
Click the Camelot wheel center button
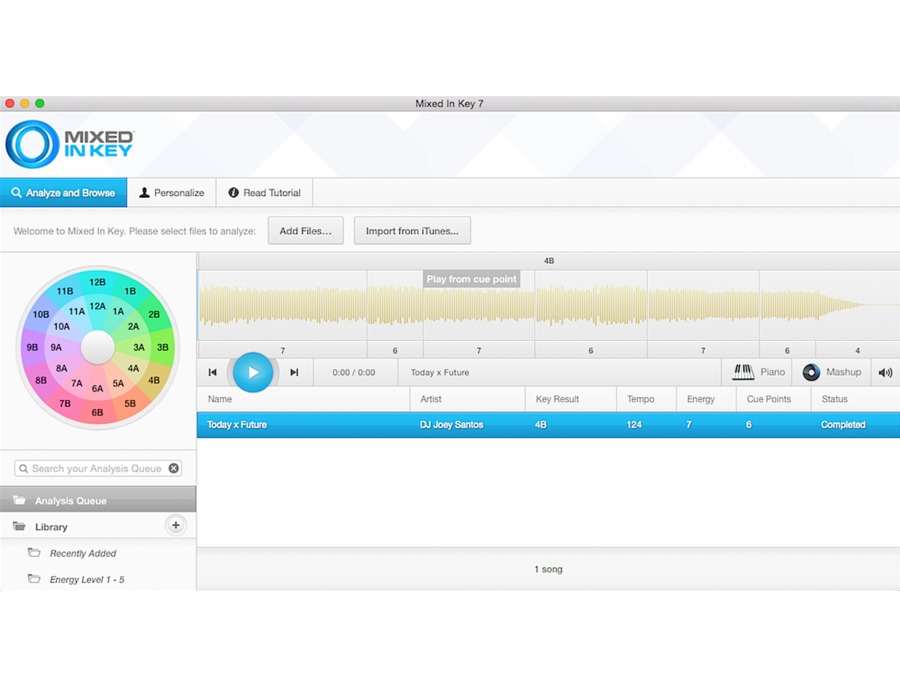[98, 347]
